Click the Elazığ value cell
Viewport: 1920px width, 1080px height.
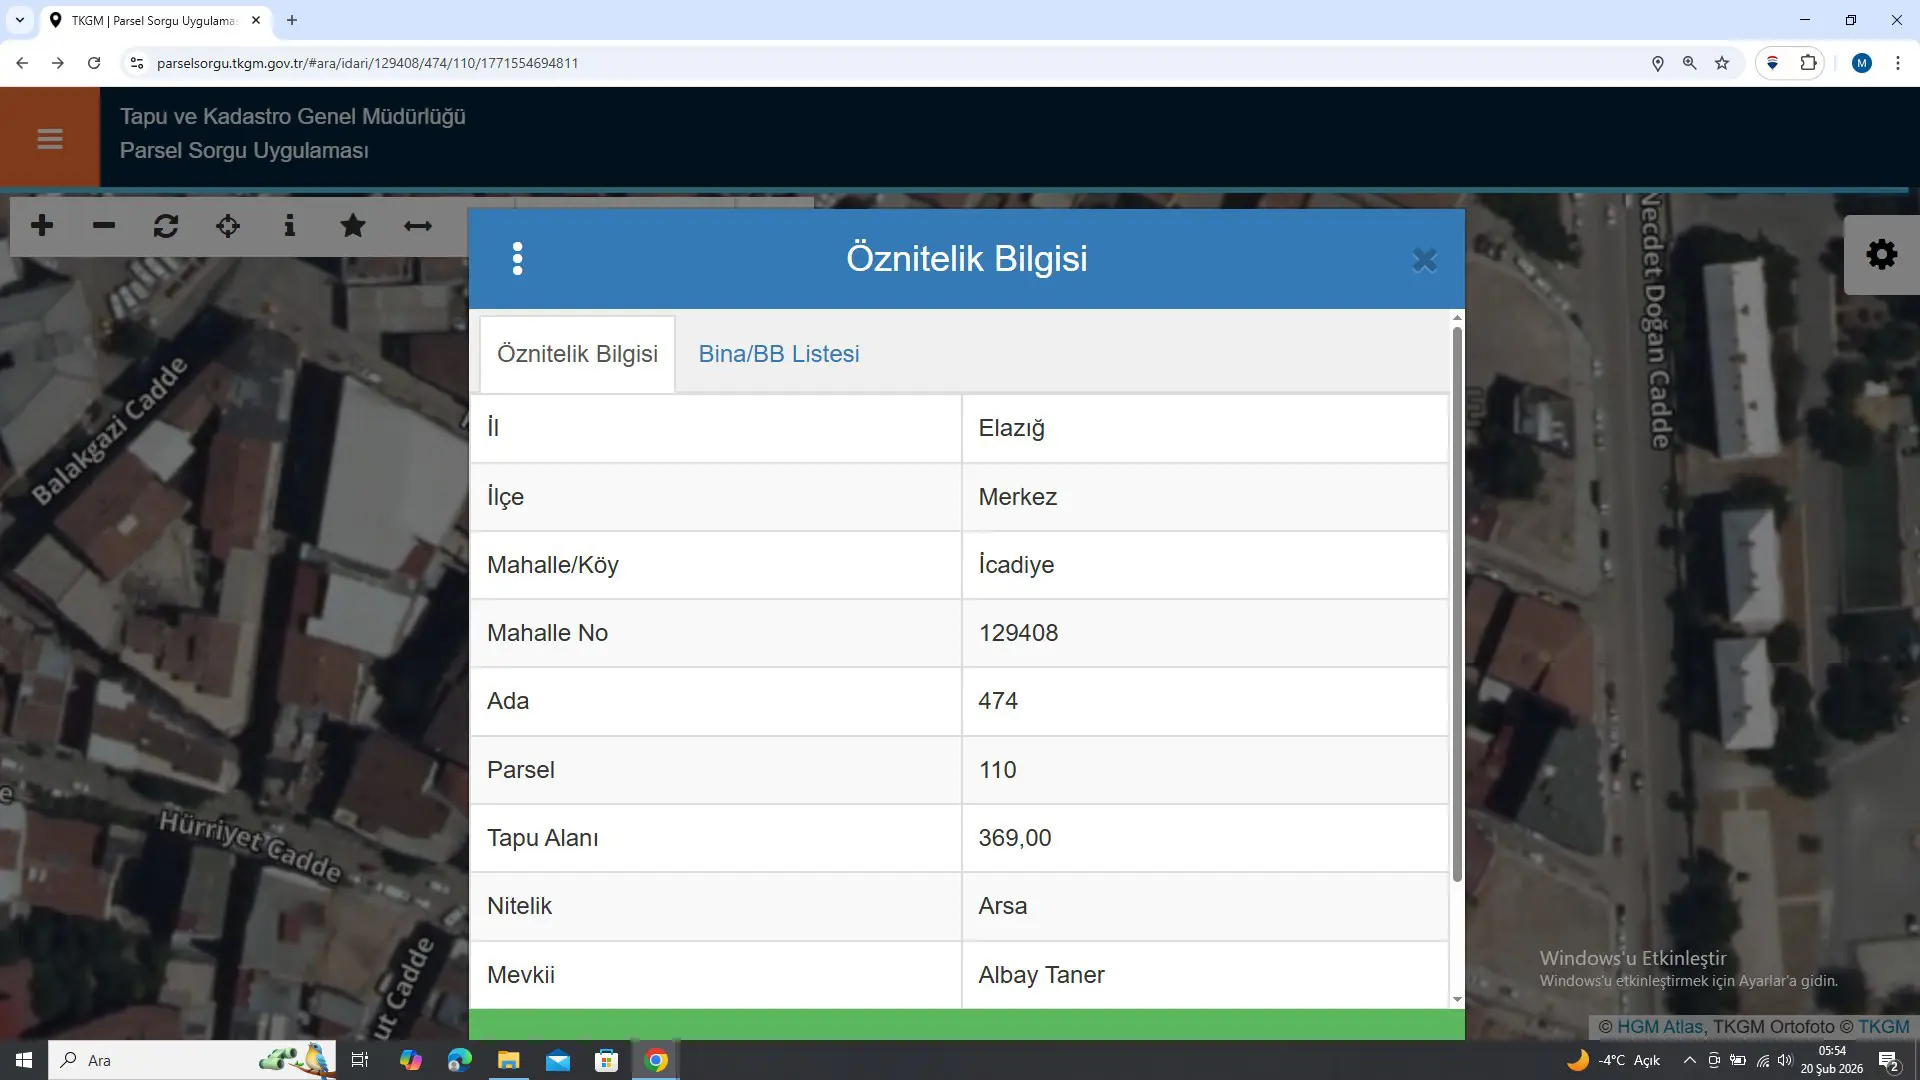pos(1205,428)
